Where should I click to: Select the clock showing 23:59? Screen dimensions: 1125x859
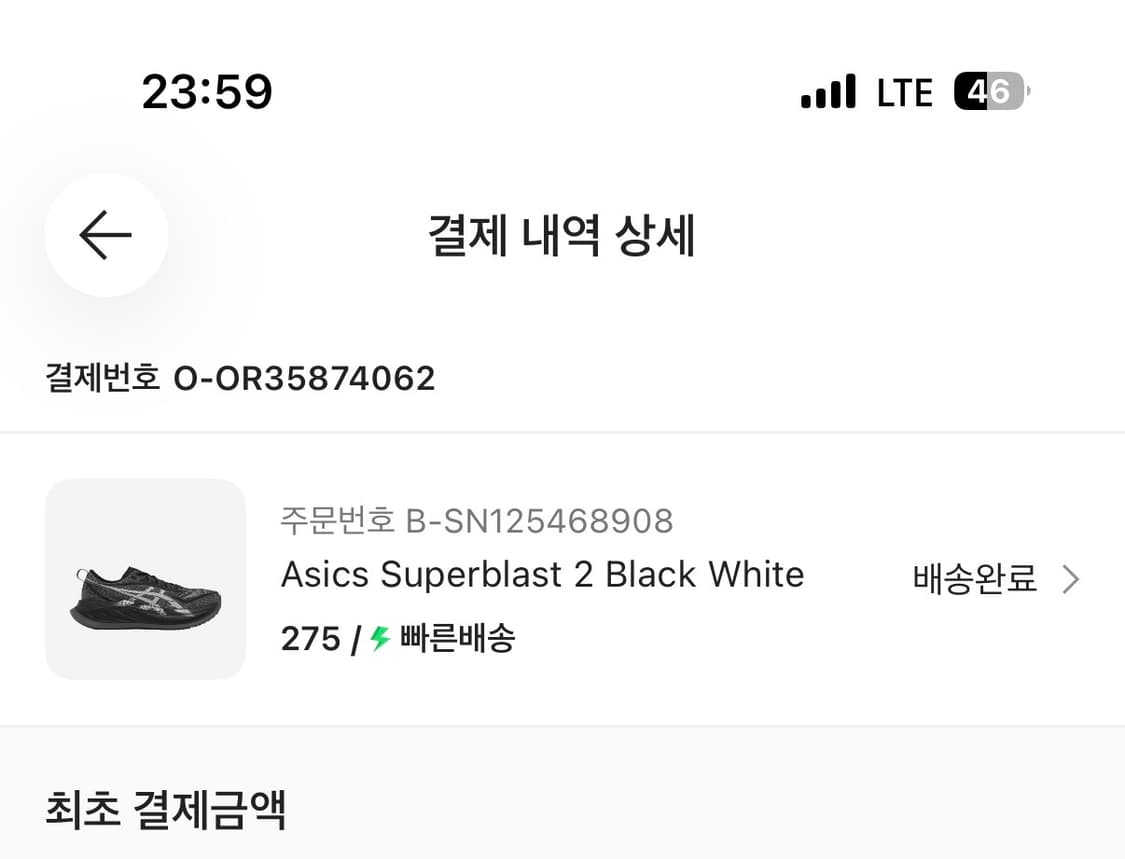[x=207, y=91]
